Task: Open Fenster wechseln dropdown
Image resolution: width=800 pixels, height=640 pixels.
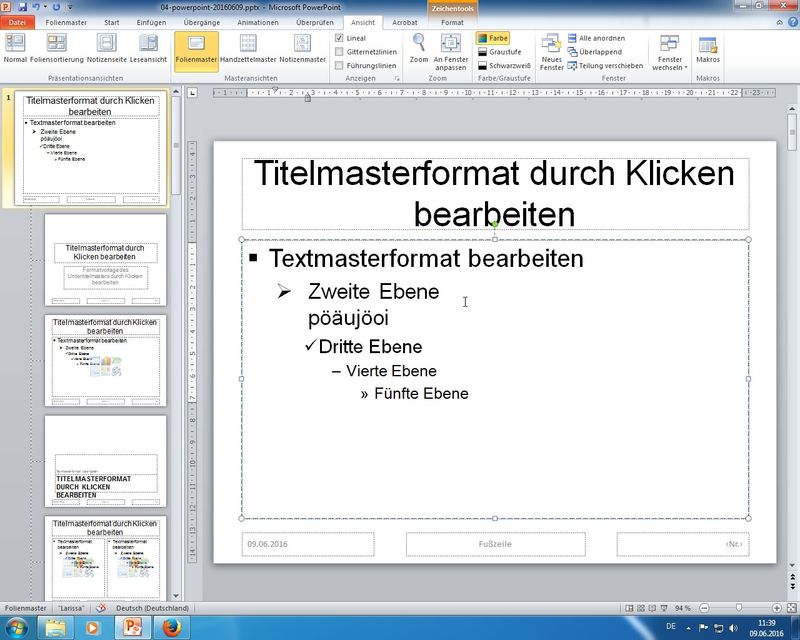Action: 669,52
